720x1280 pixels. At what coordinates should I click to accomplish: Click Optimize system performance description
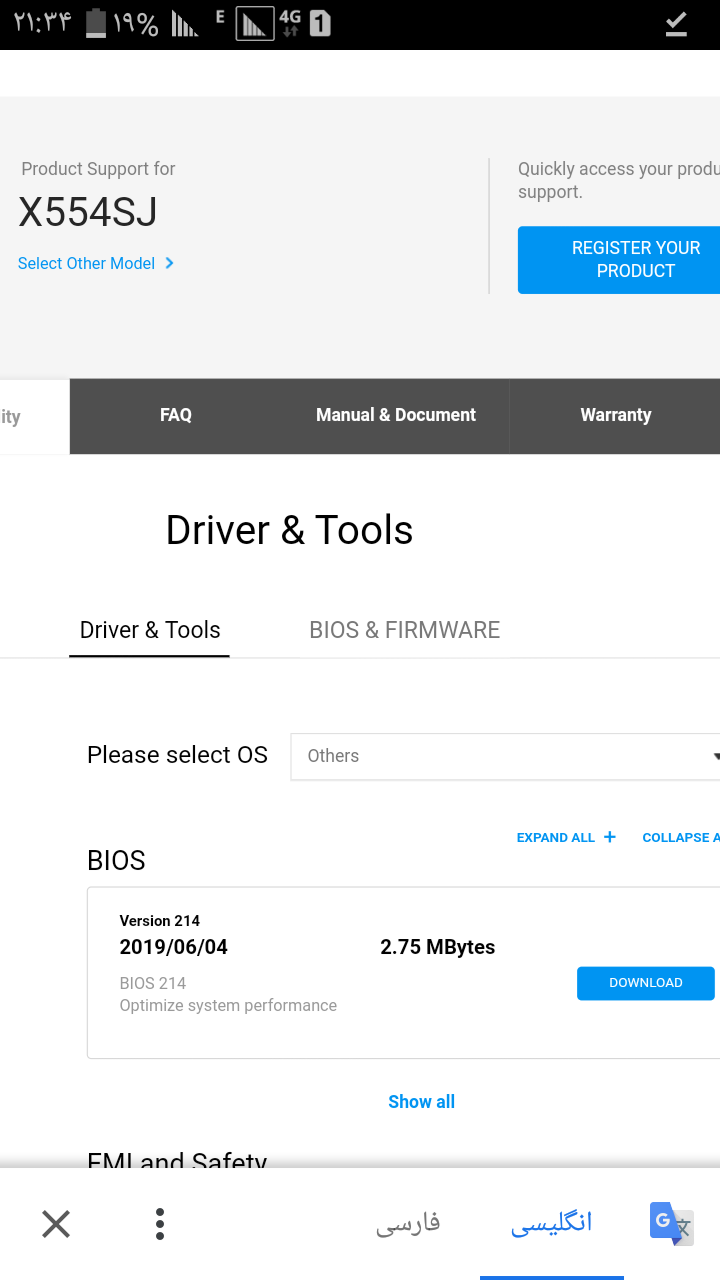point(228,1006)
